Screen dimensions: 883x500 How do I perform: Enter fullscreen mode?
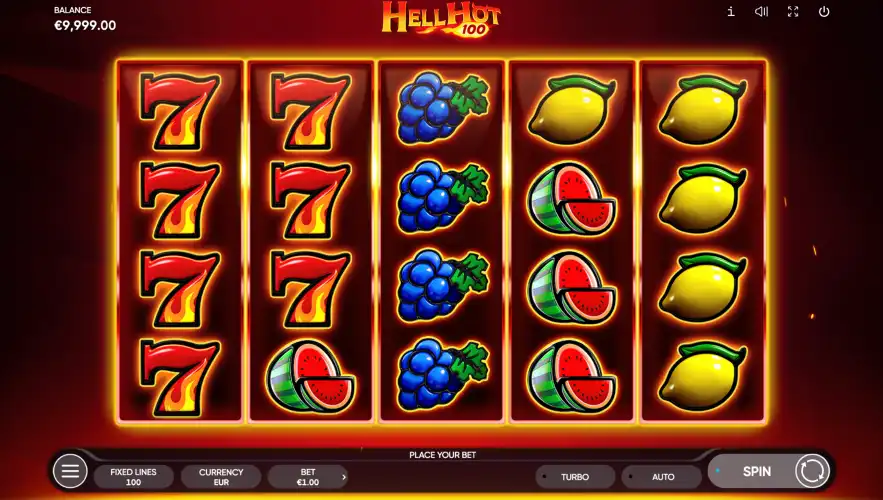793,11
